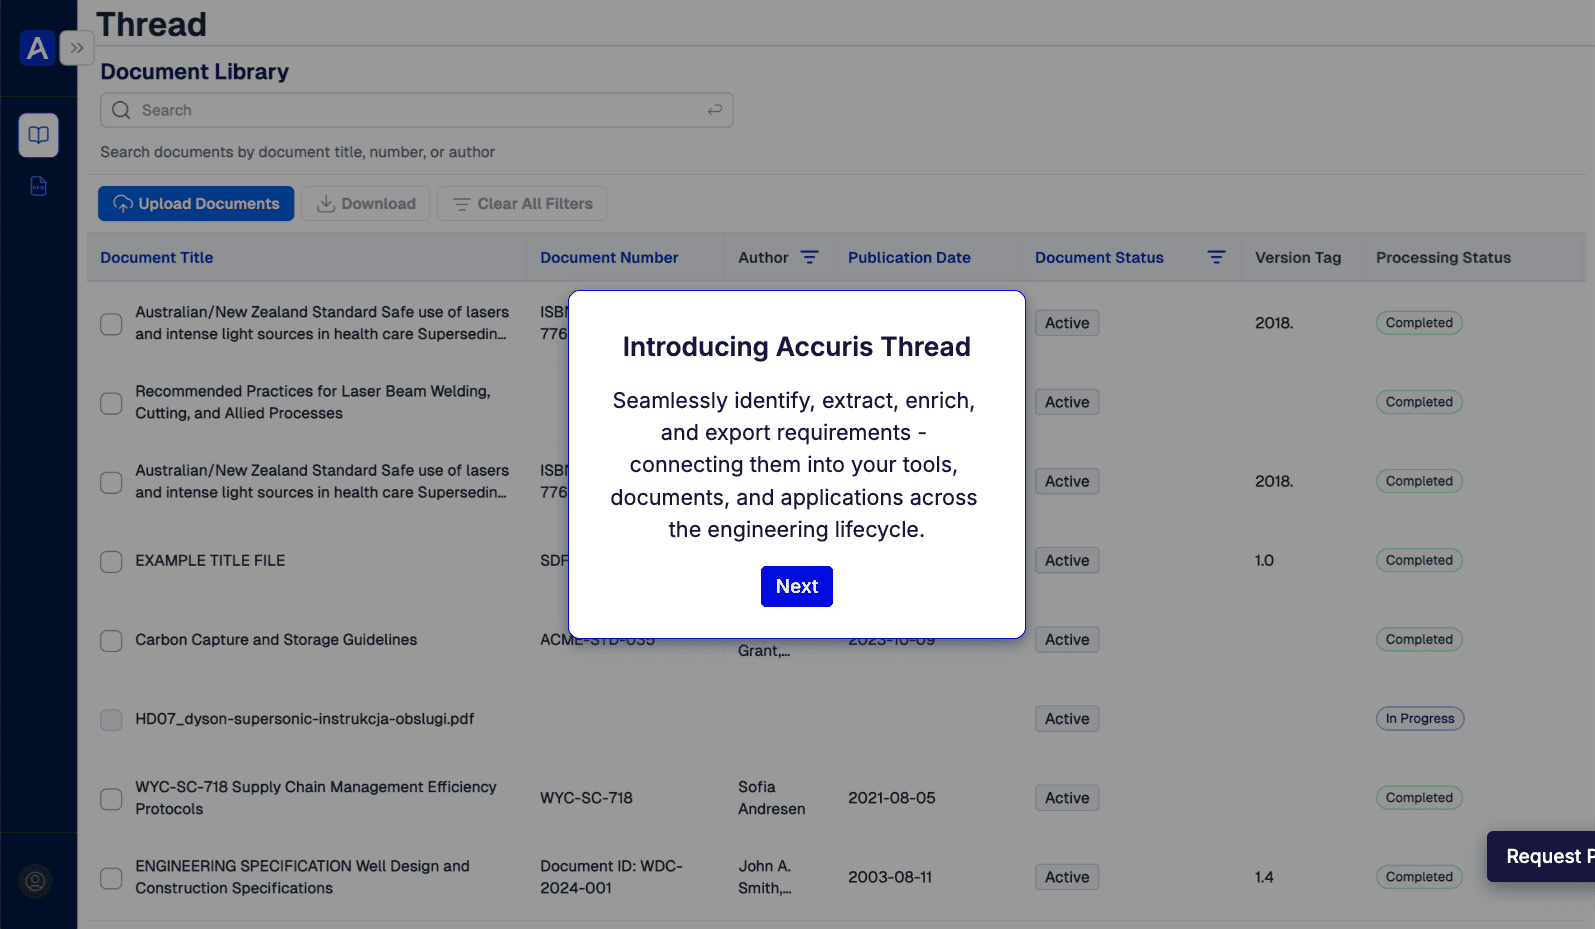Click 'Document ID: WDC-2024-001' number cell

click(x=611, y=877)
